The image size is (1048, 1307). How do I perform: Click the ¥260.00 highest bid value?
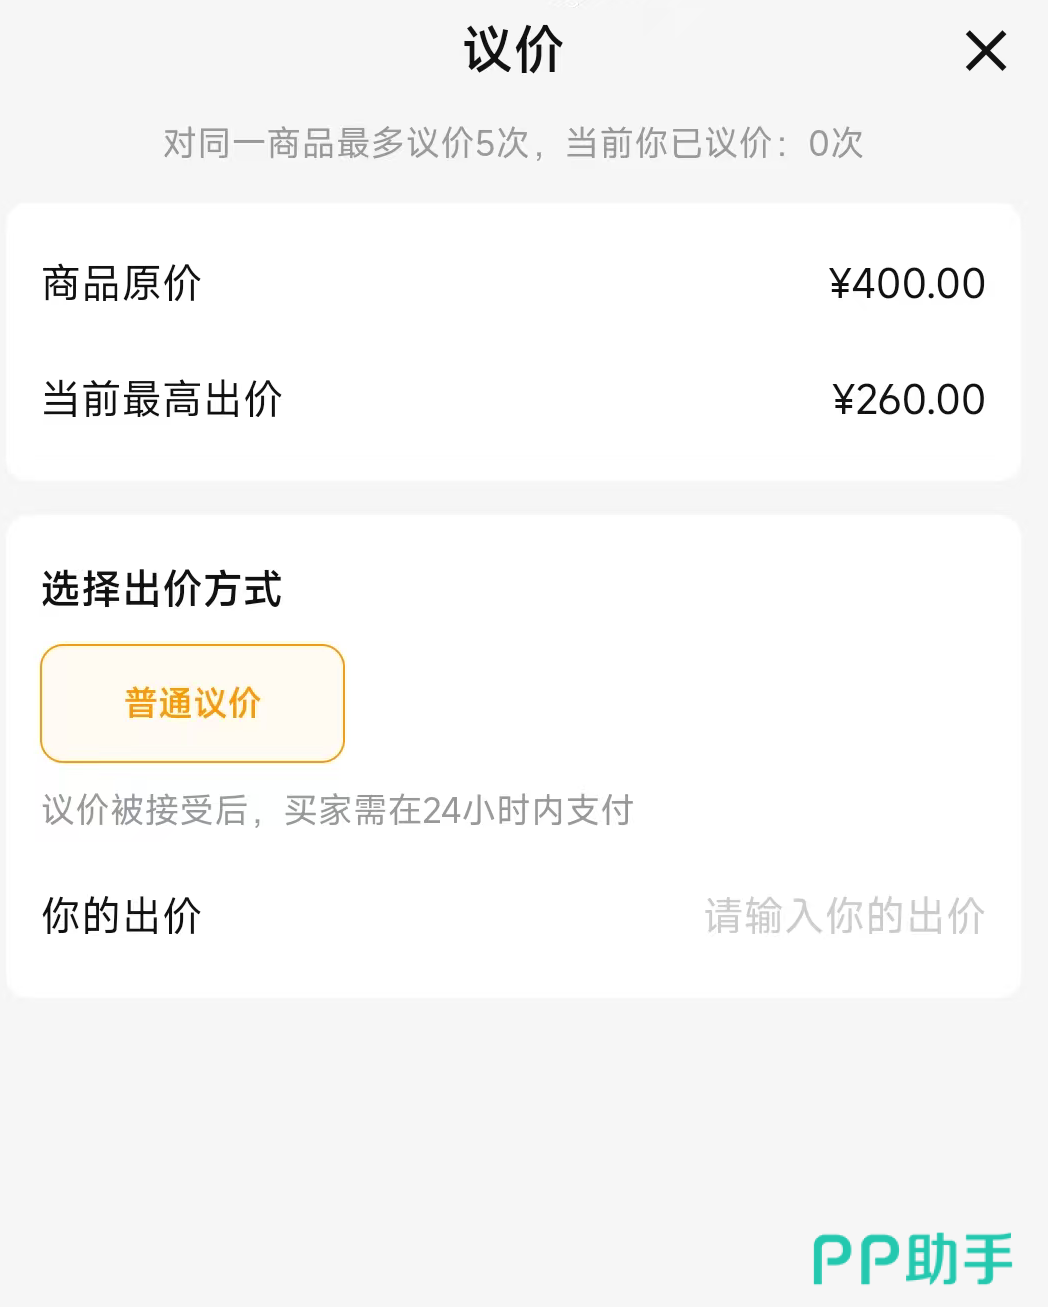[x=909, y=400]
